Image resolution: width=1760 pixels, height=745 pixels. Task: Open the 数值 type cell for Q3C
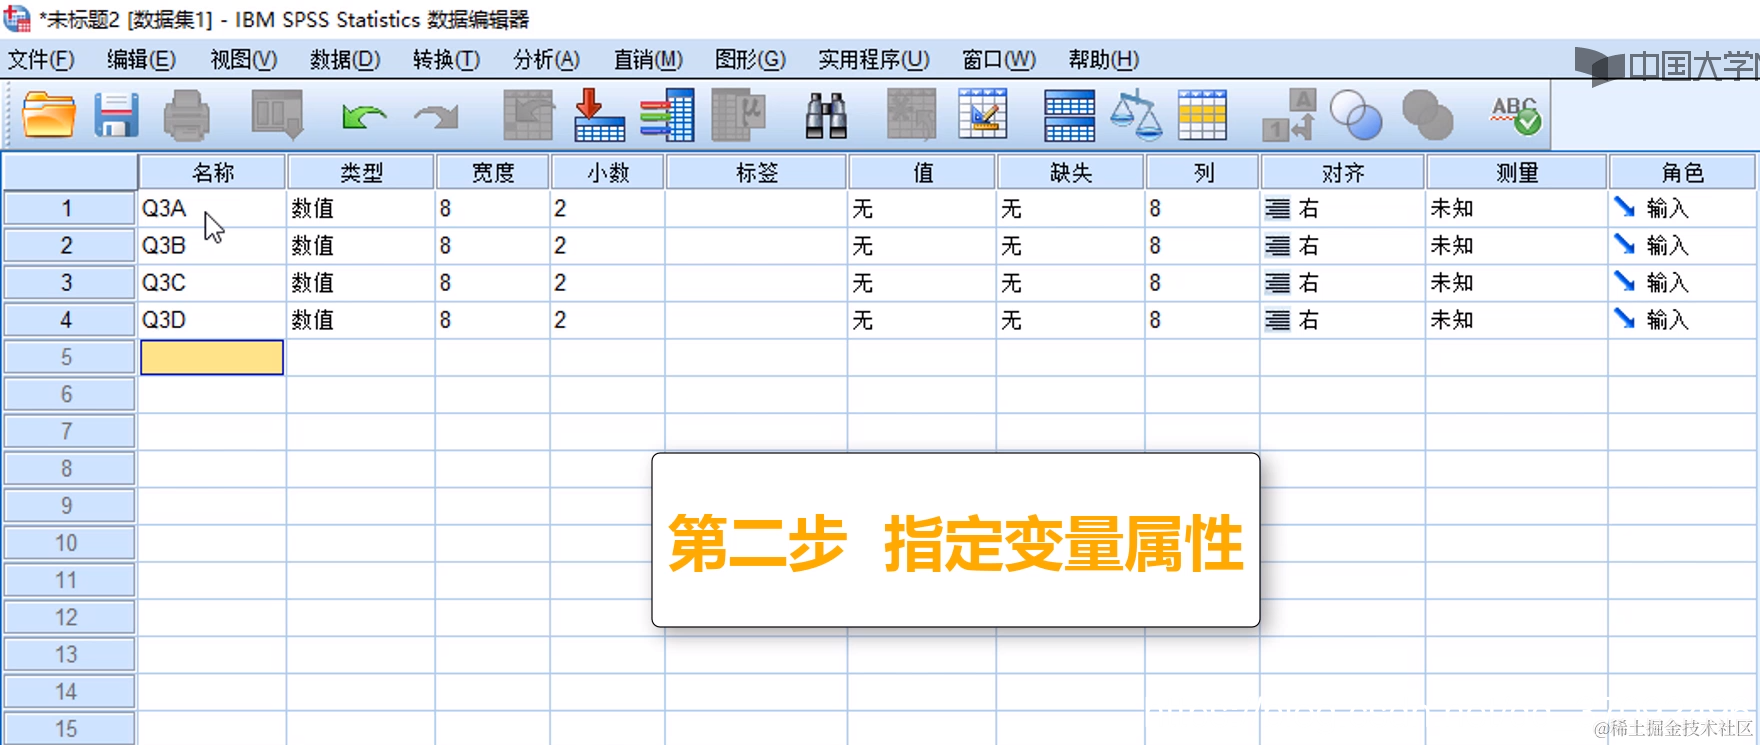[361, 283]
